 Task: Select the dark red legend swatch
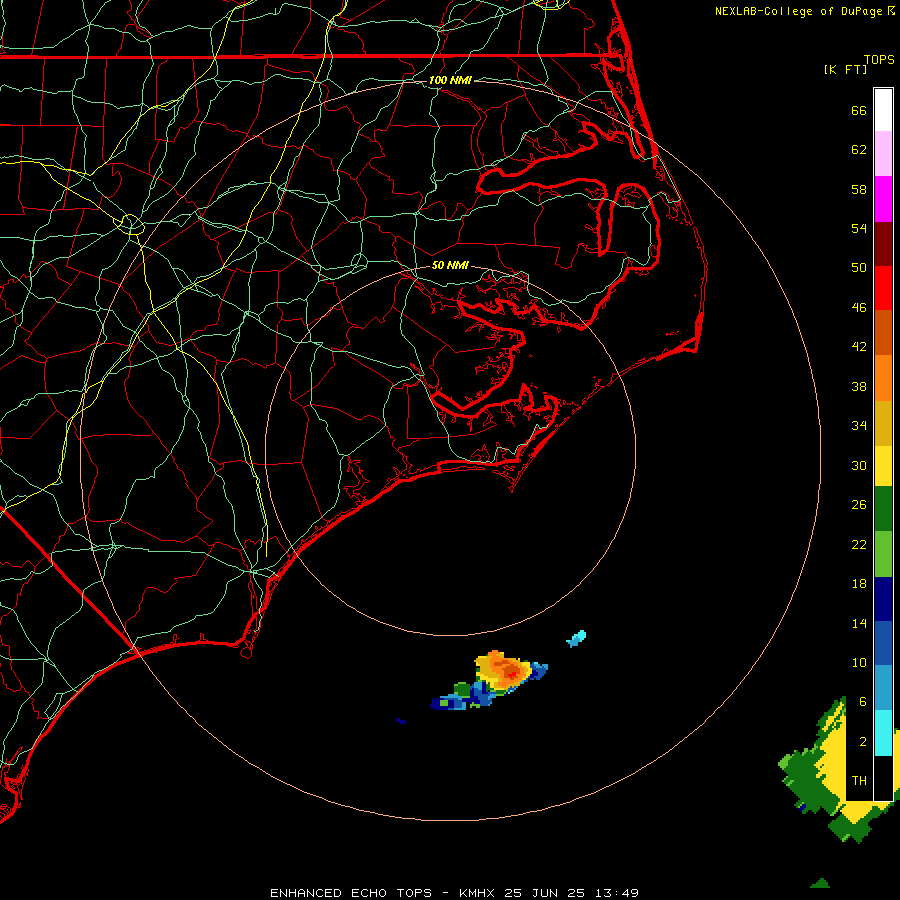883,244
